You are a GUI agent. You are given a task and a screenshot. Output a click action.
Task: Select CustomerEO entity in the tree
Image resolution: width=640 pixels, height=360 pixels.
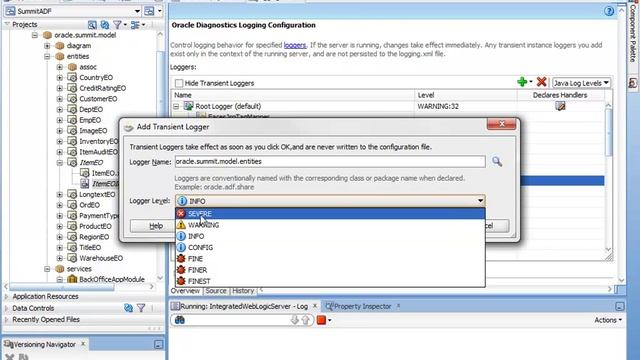tap(98, 99)
